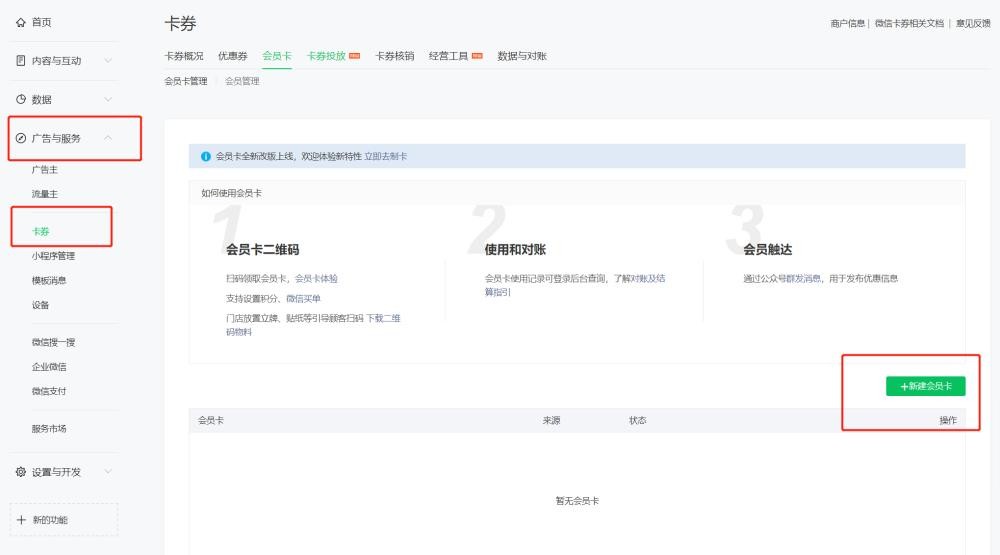
Task: Expand the 设置与开发 chevron
Action: click(108, 472)
